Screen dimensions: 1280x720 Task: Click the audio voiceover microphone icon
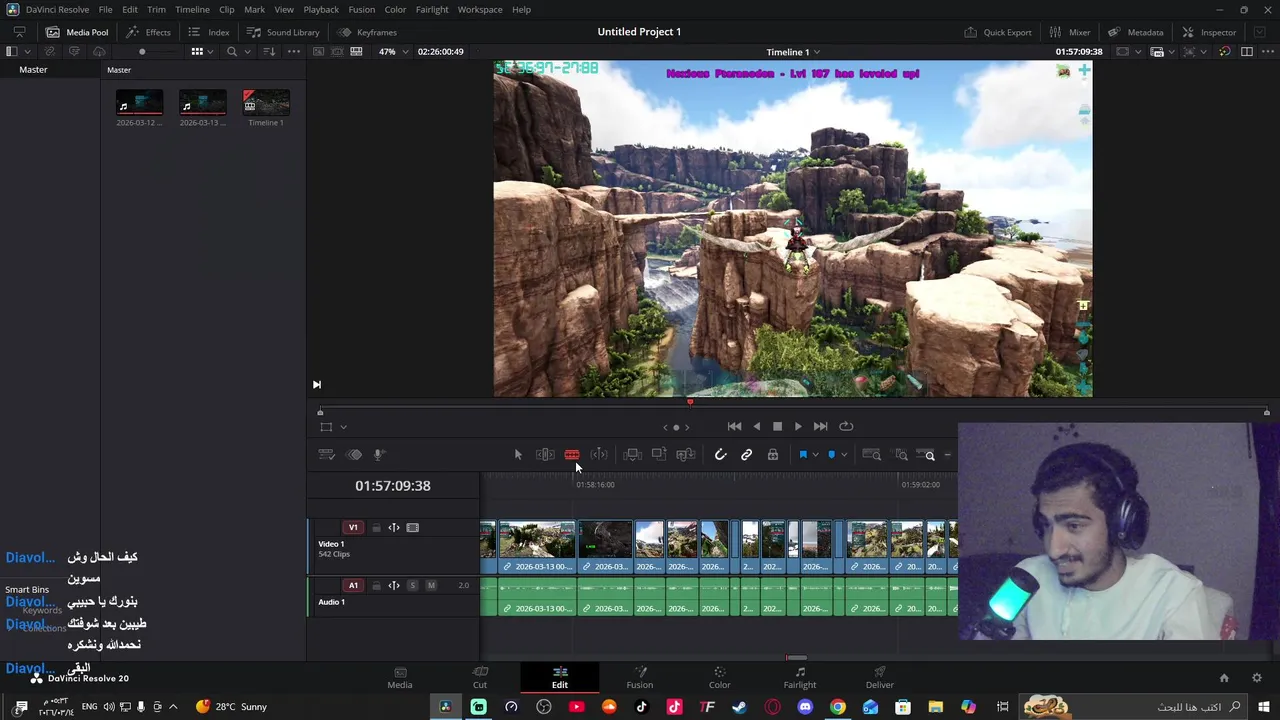[x=379, y=455]
